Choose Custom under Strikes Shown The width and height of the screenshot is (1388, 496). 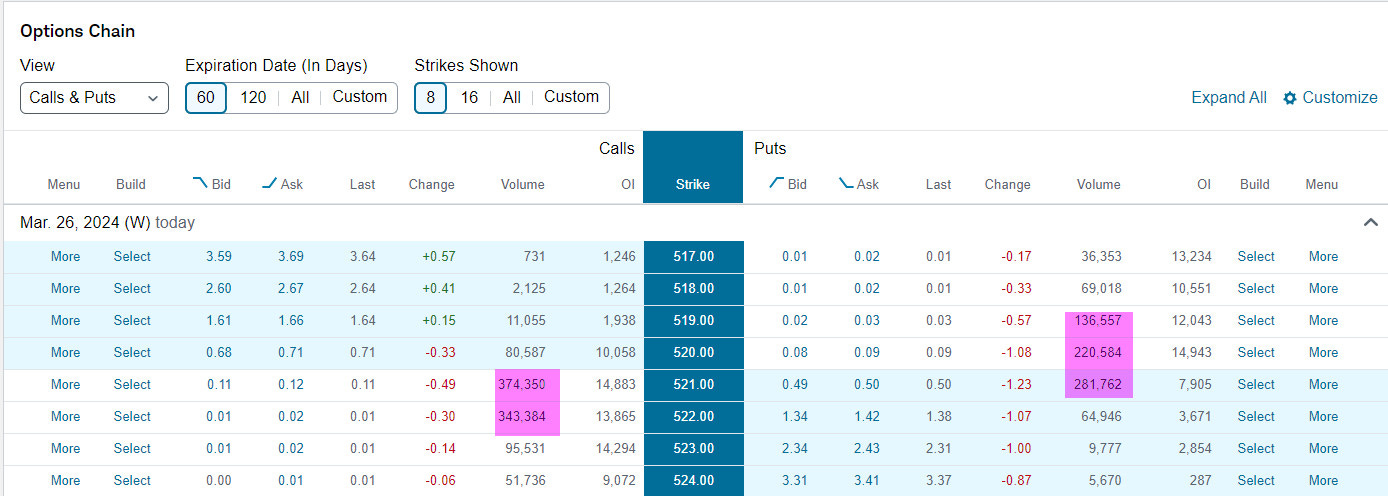(x=571, y=97)
